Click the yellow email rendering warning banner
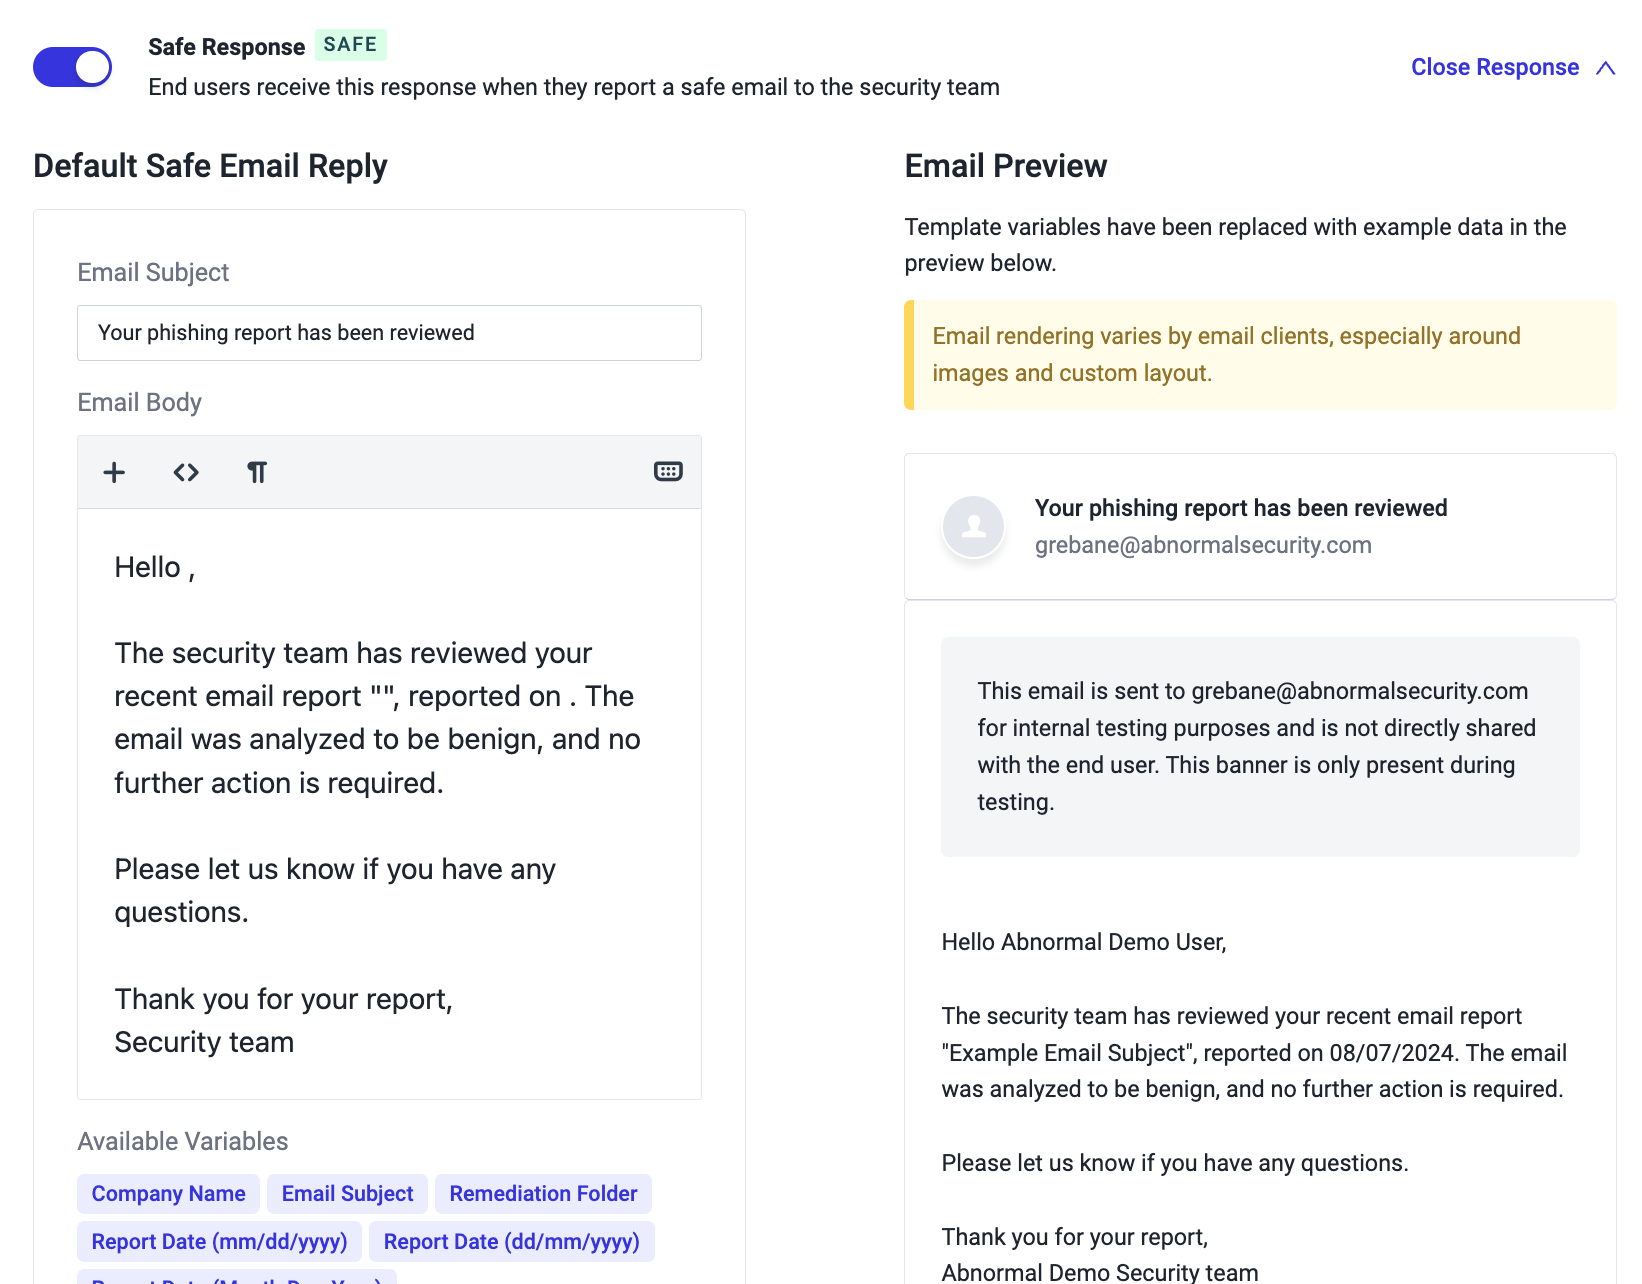 coord(1260,355)
